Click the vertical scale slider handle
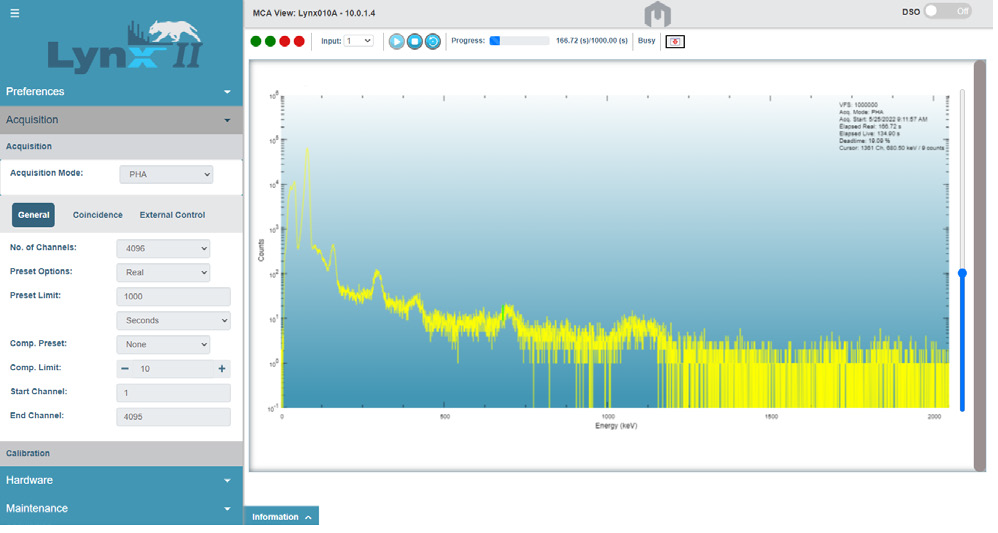 (962, 273)
